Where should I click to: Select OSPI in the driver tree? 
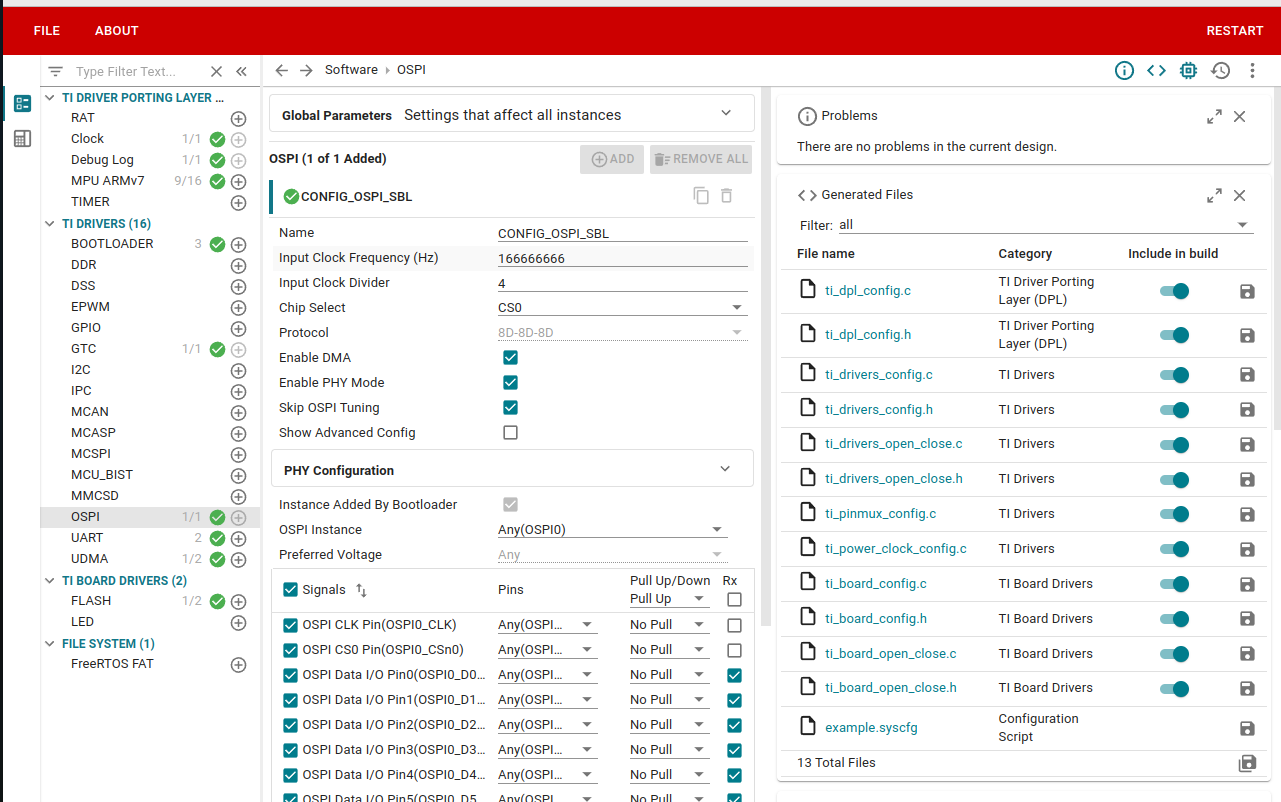(85, 517)
